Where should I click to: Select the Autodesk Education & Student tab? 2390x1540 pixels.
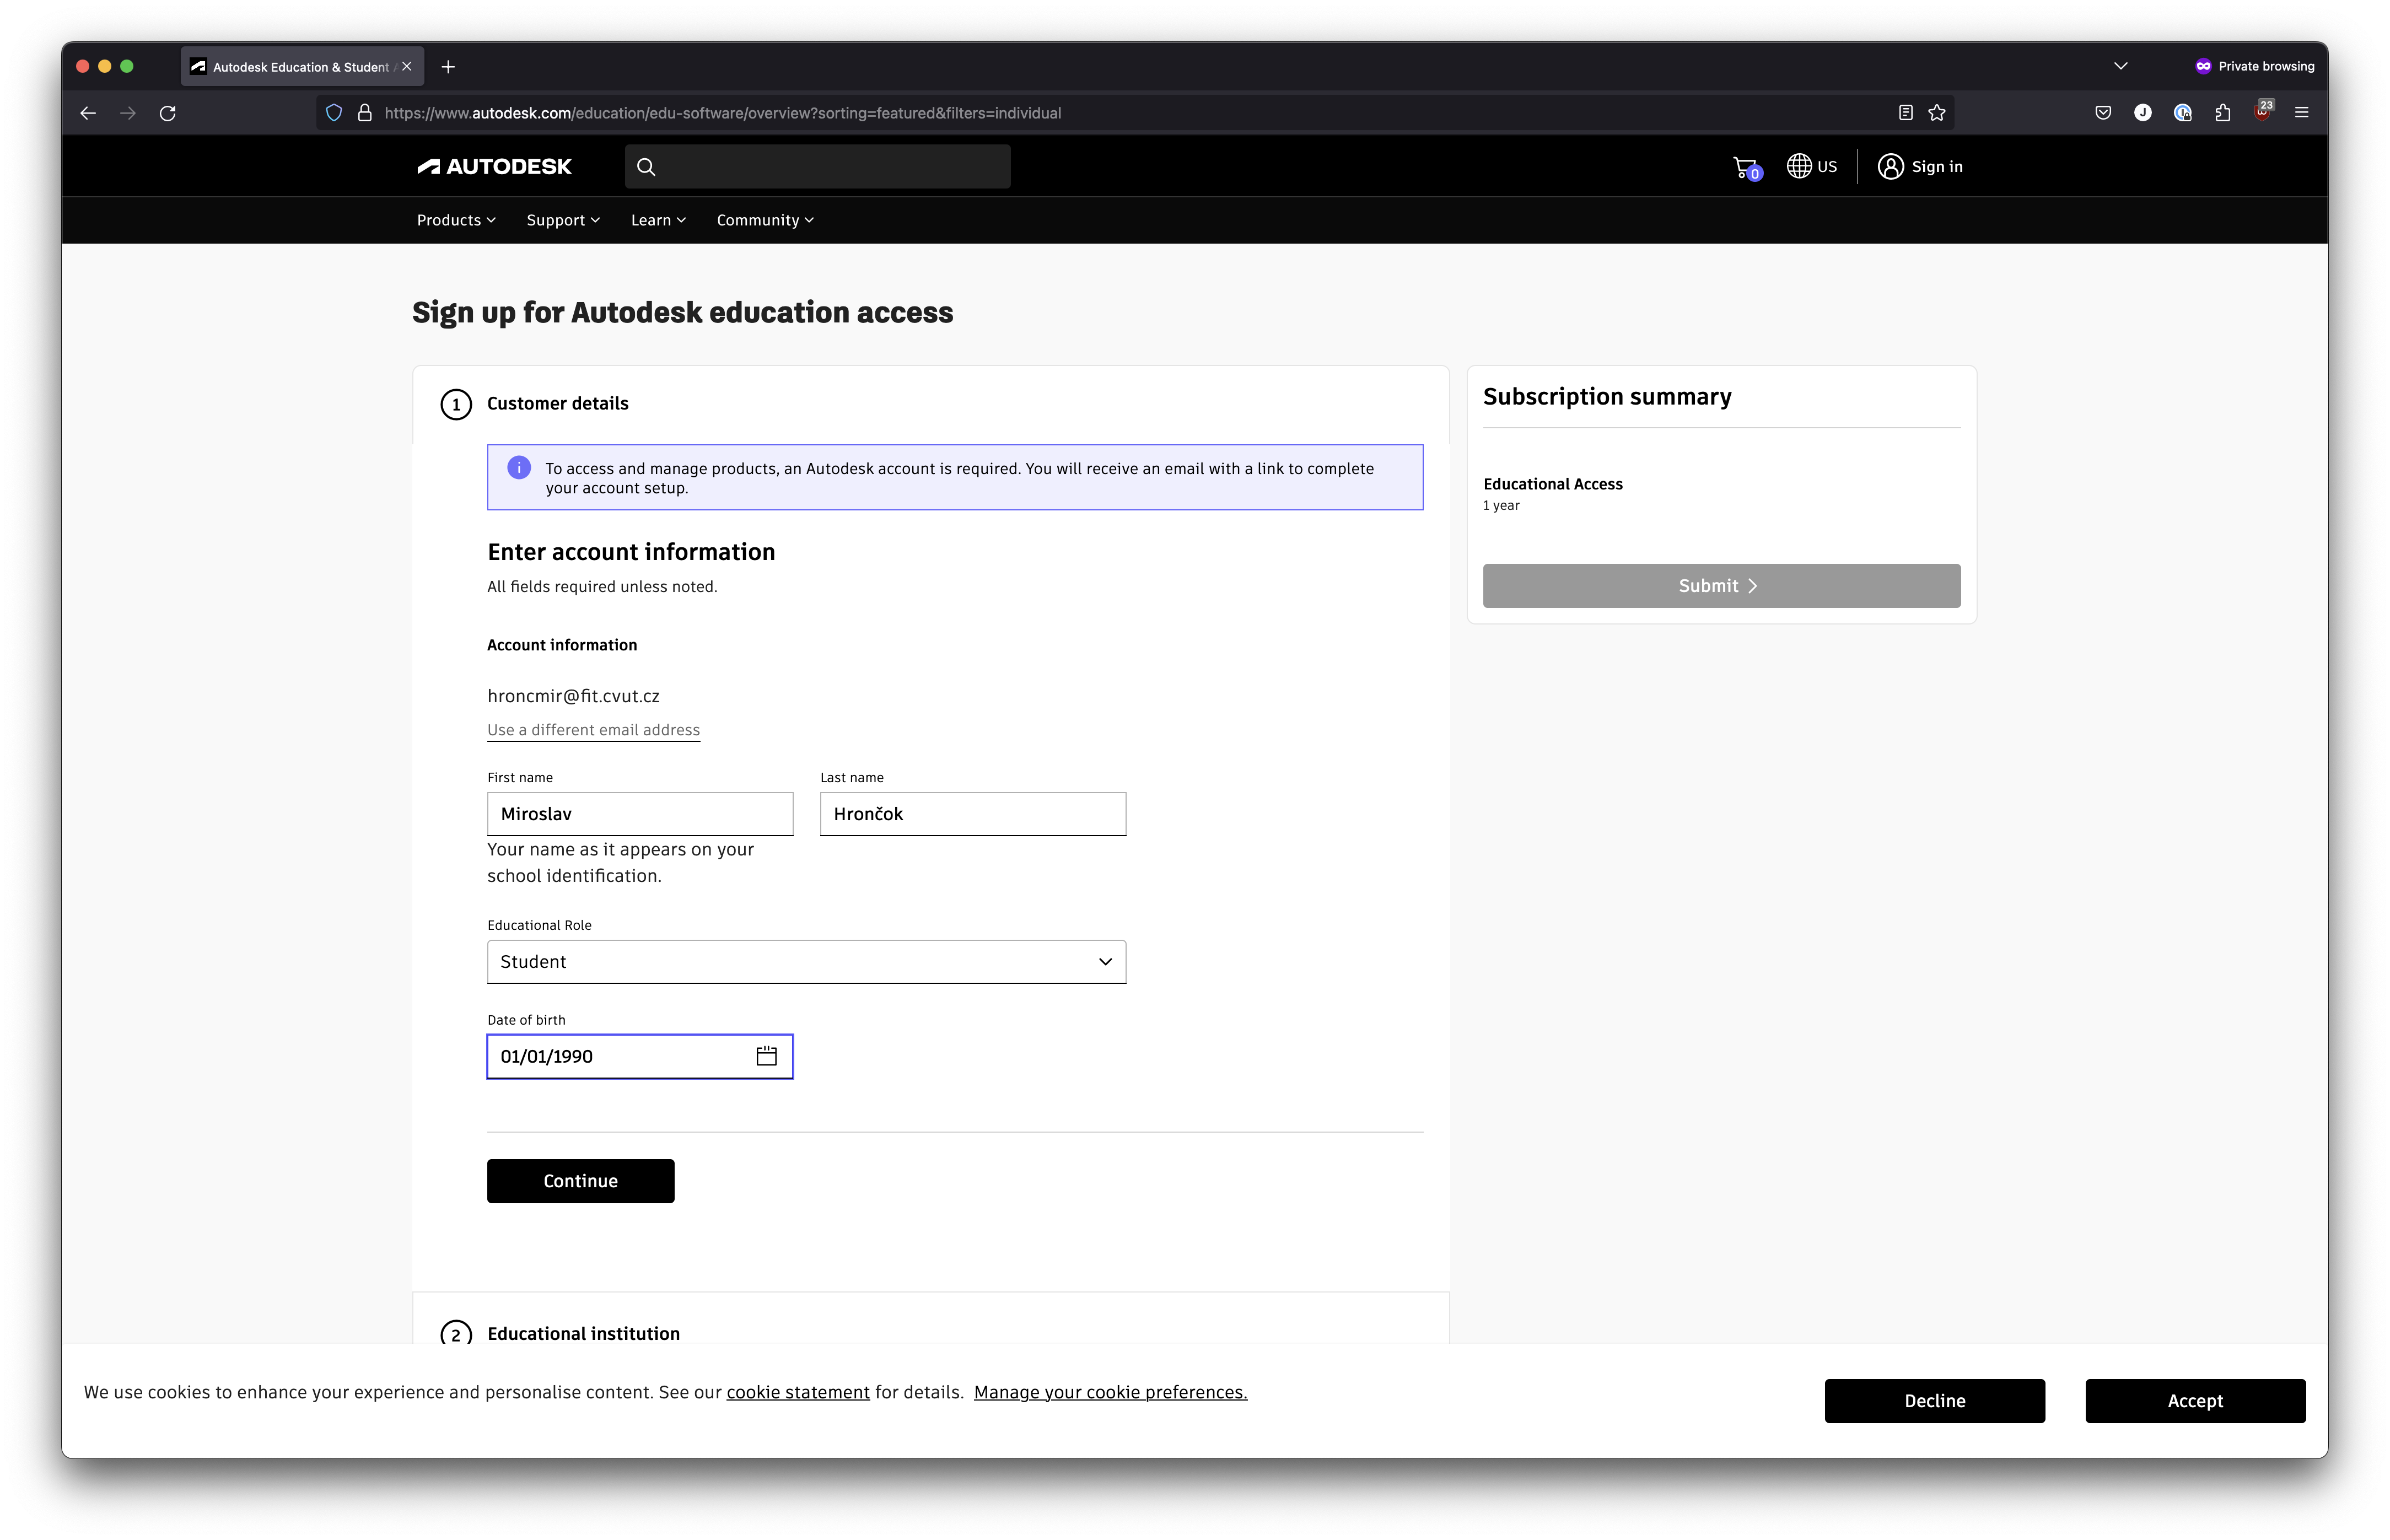[x=302, y=67]
